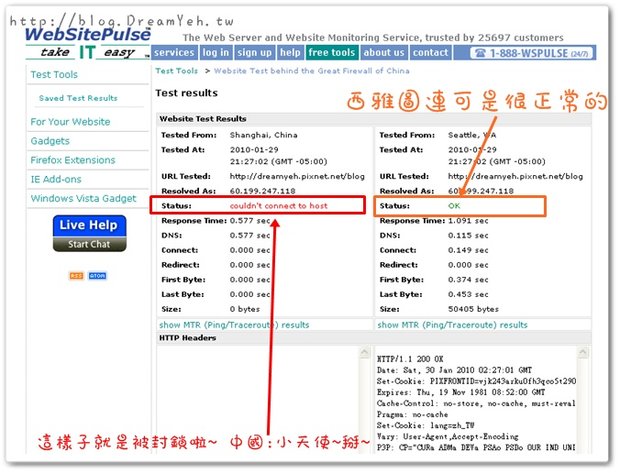Screen dimensions: 620x473
Task: Open Test Tools in the sidebar
Action: (x=54, y=74)
